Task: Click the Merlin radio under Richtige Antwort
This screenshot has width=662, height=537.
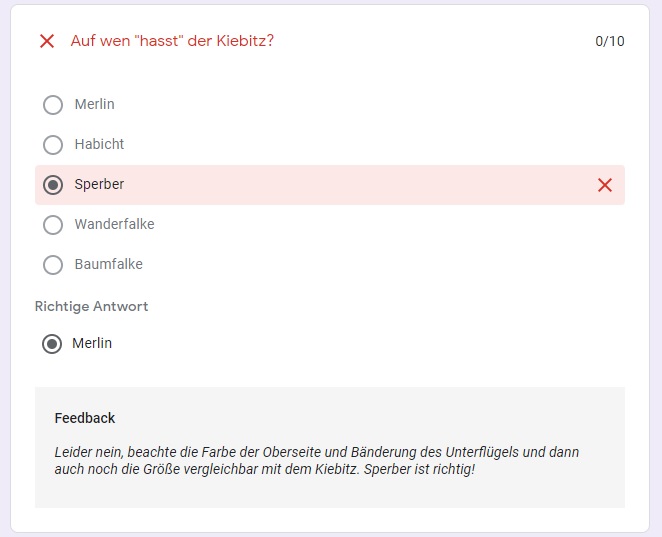Action: [x=52, y=344]
